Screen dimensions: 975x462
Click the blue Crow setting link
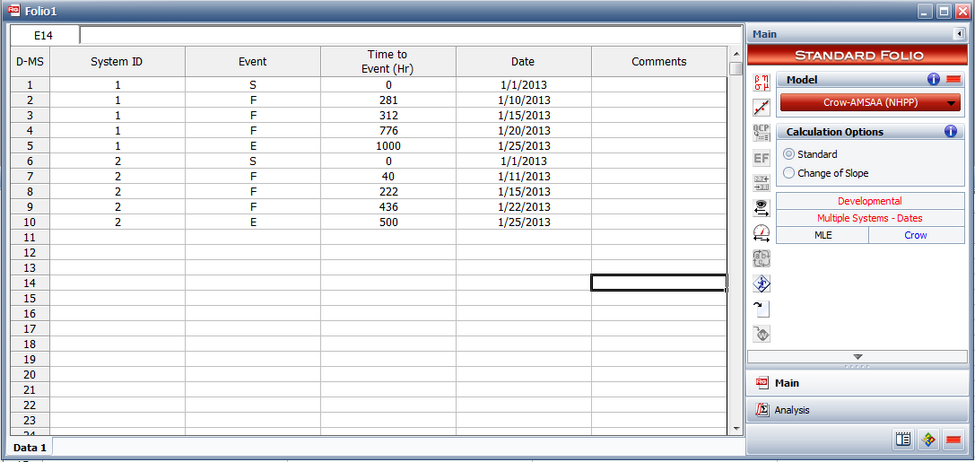click(916, 235)
